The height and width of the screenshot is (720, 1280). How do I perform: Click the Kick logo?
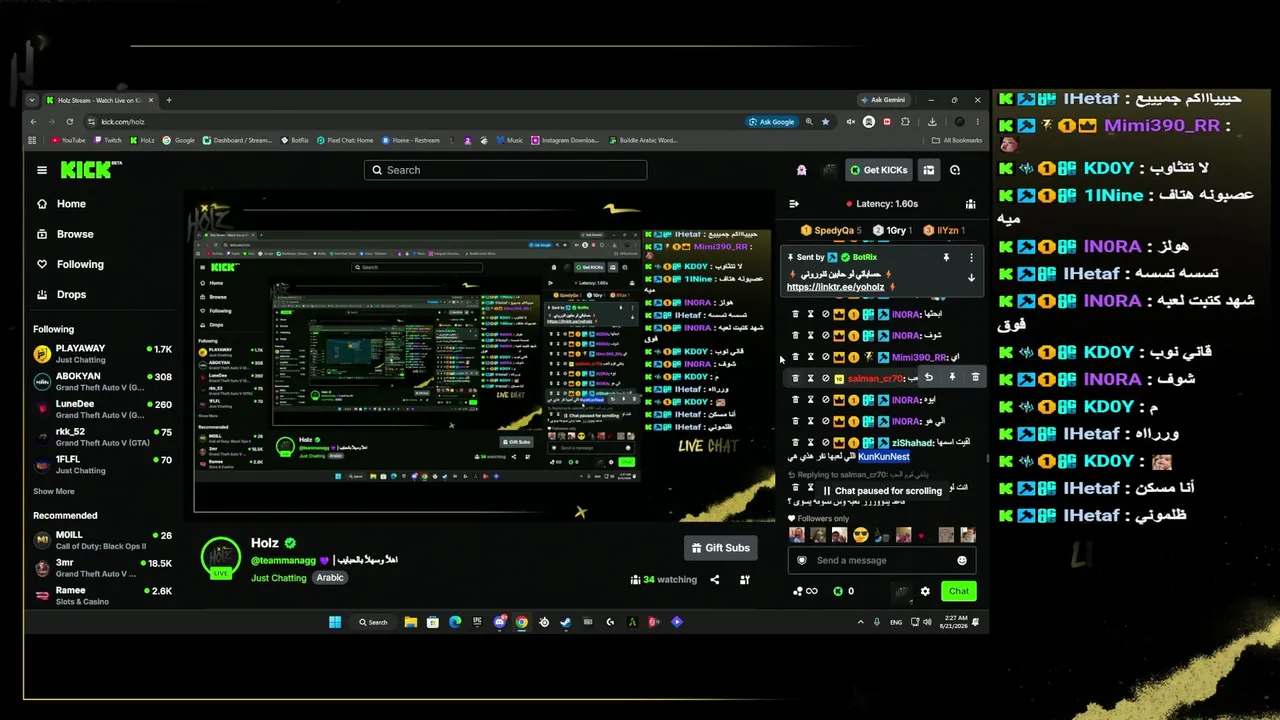[87, 170]
